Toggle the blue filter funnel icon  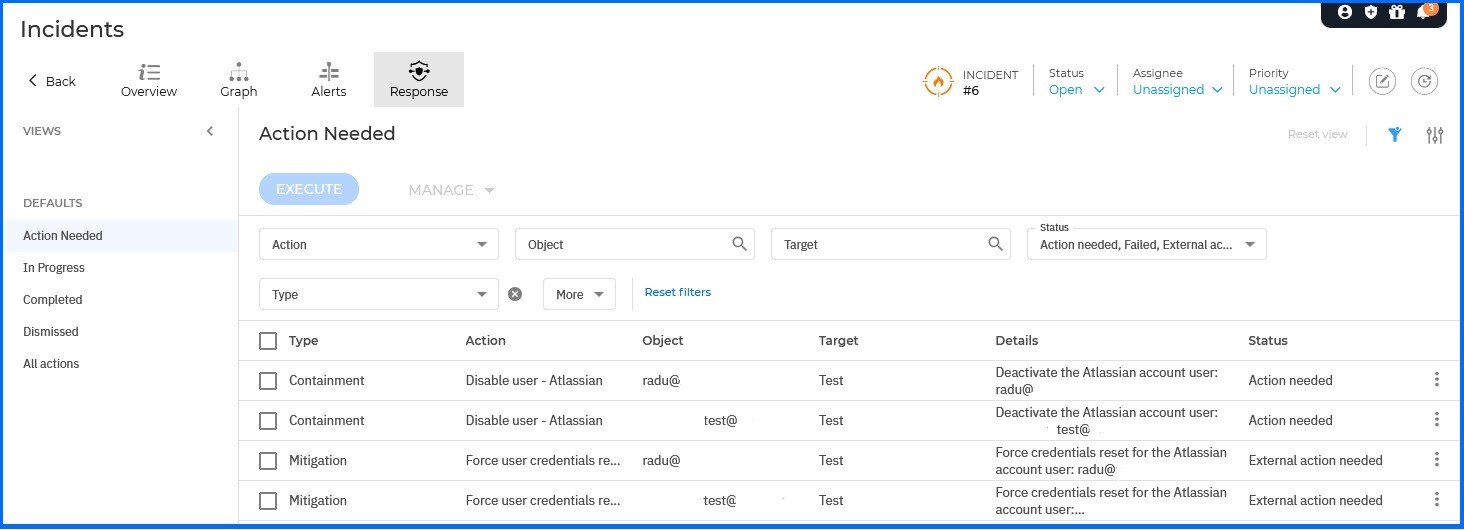tap(1395, 135)
